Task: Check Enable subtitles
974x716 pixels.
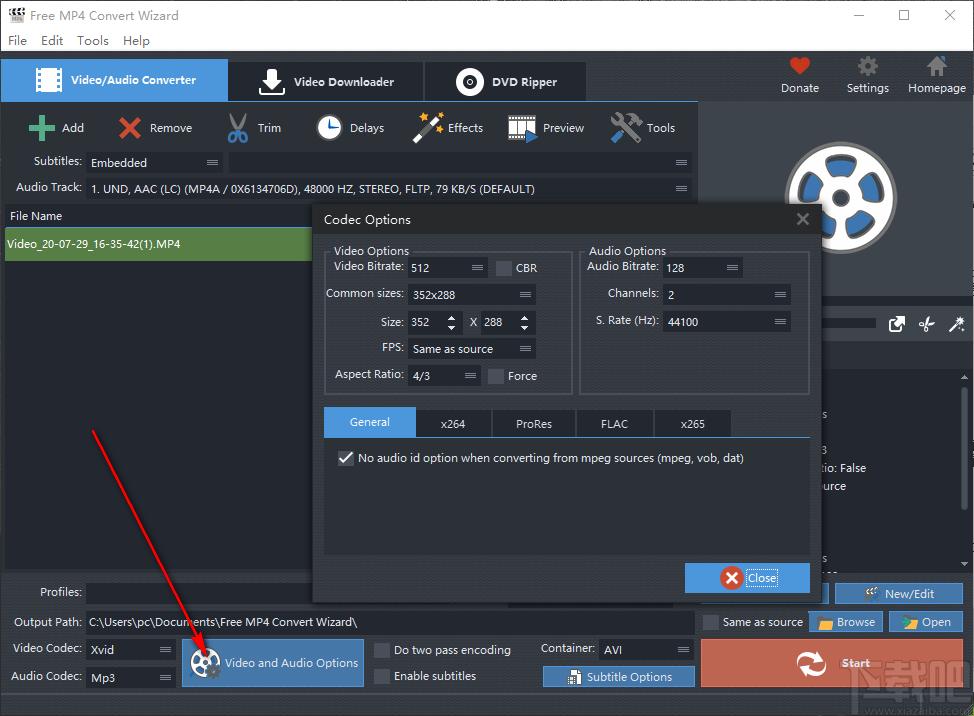Action: click(382, 676)
